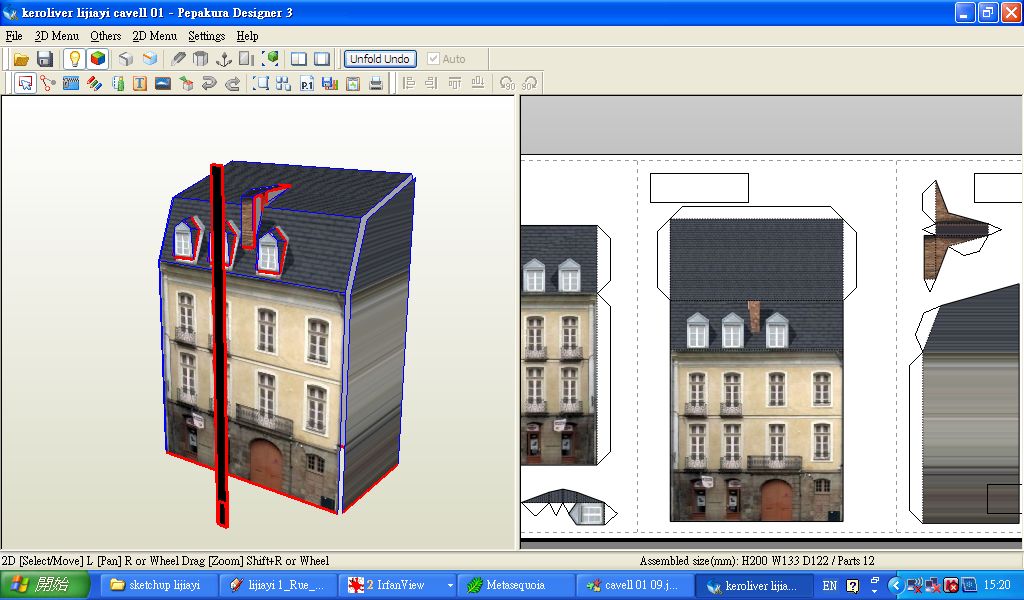The width and height of the screenshot is (1024, 600).
Task: Click the Select/Move arrow tool
Action: (25, 84)
